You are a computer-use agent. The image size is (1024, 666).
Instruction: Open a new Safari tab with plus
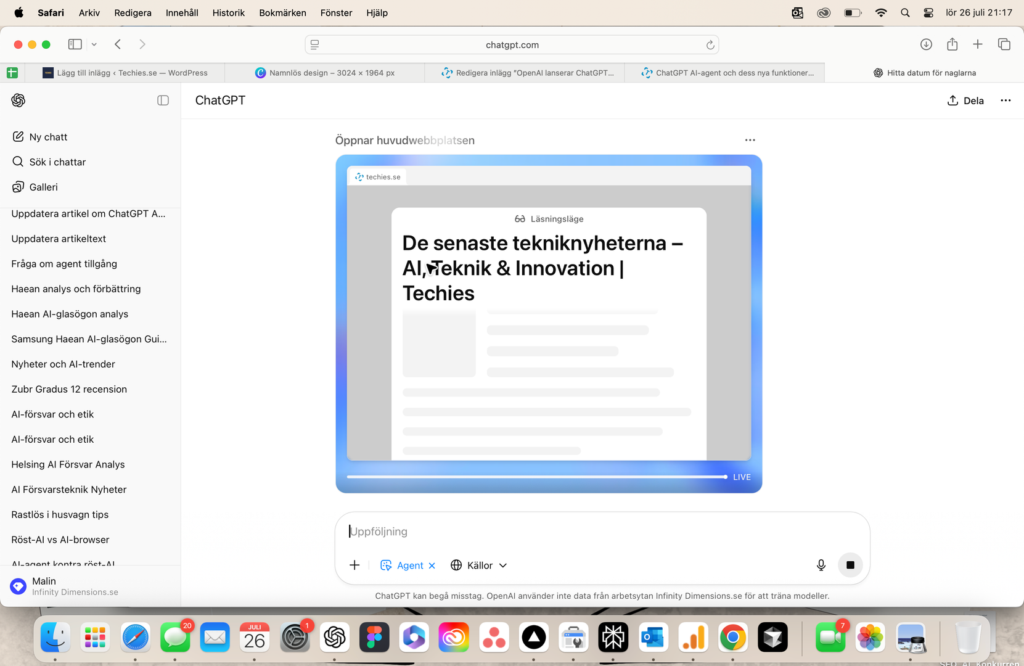(978, 44)
